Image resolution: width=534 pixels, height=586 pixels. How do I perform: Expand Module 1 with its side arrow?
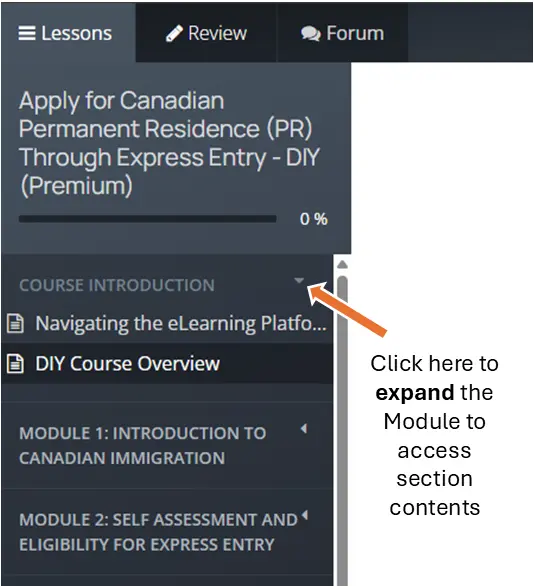304,429
